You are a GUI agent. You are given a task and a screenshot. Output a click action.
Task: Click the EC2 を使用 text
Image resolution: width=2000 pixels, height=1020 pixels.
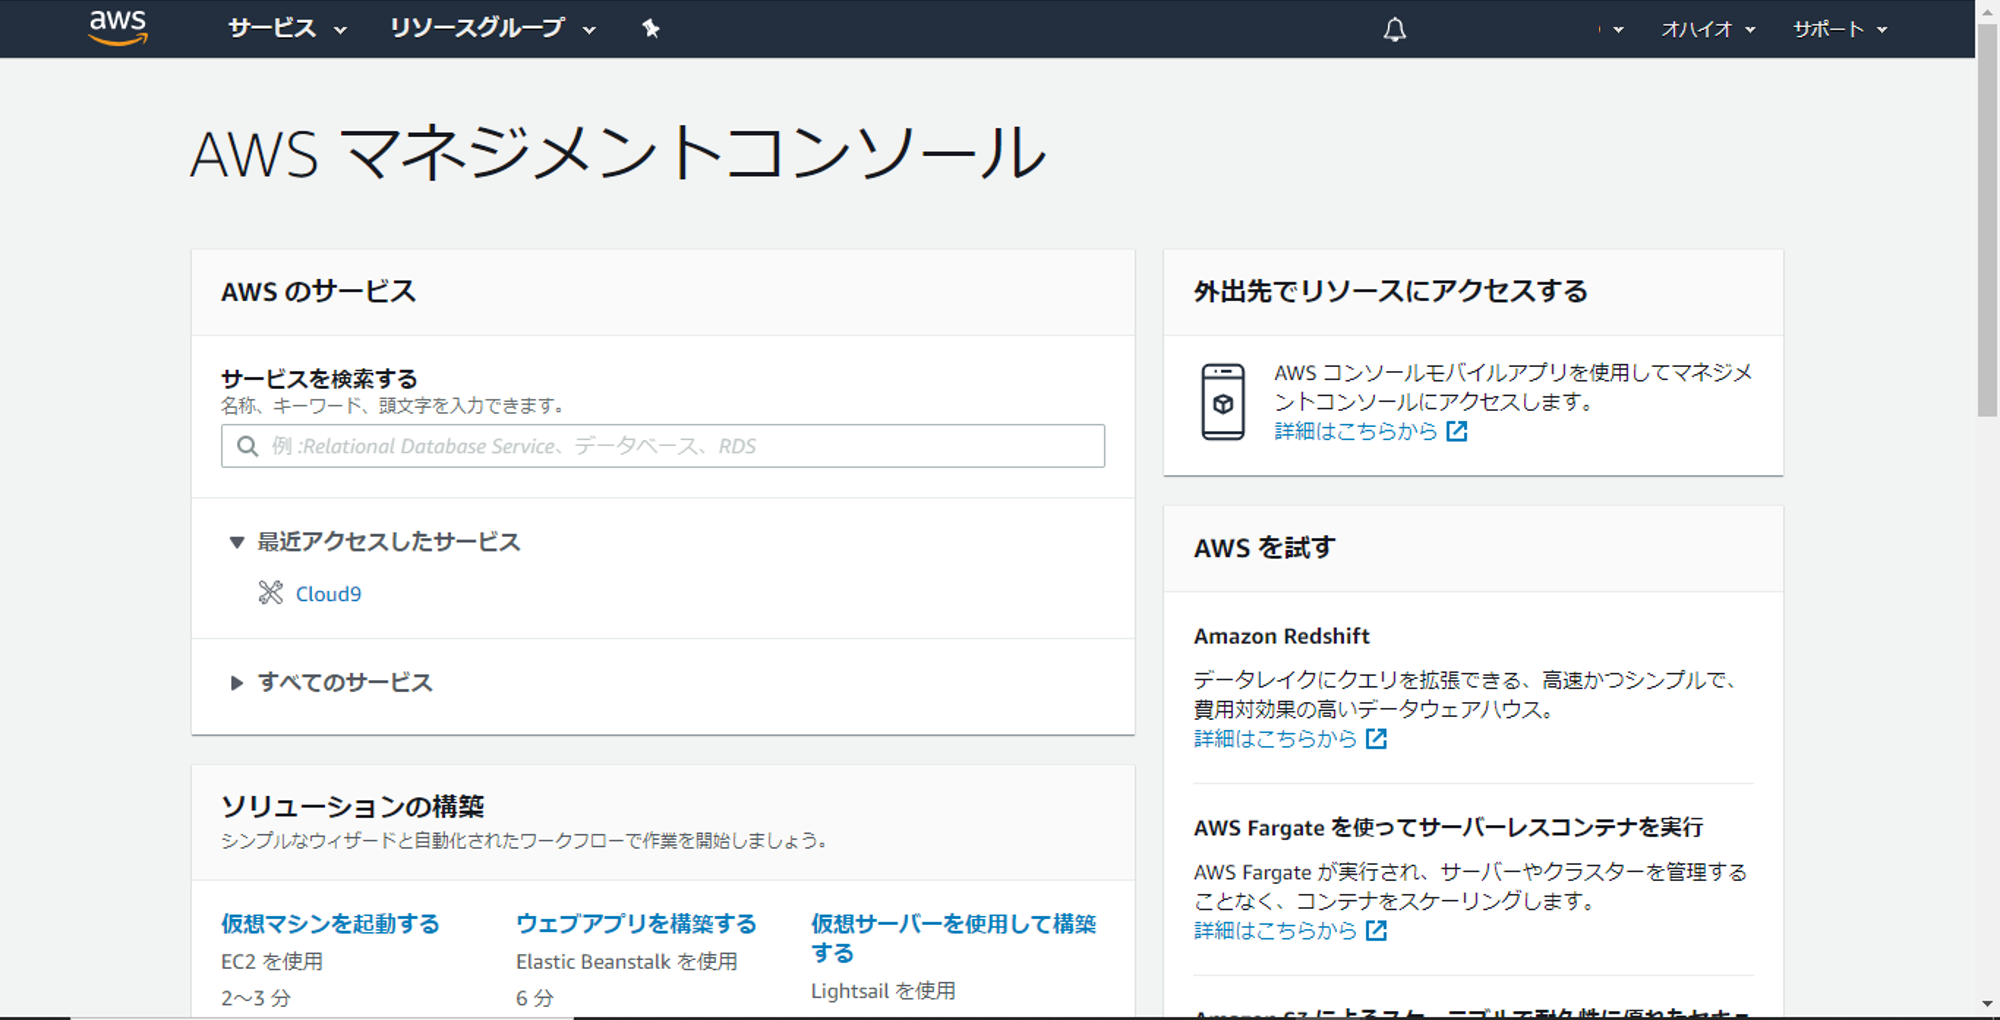[x=272, y=962]
